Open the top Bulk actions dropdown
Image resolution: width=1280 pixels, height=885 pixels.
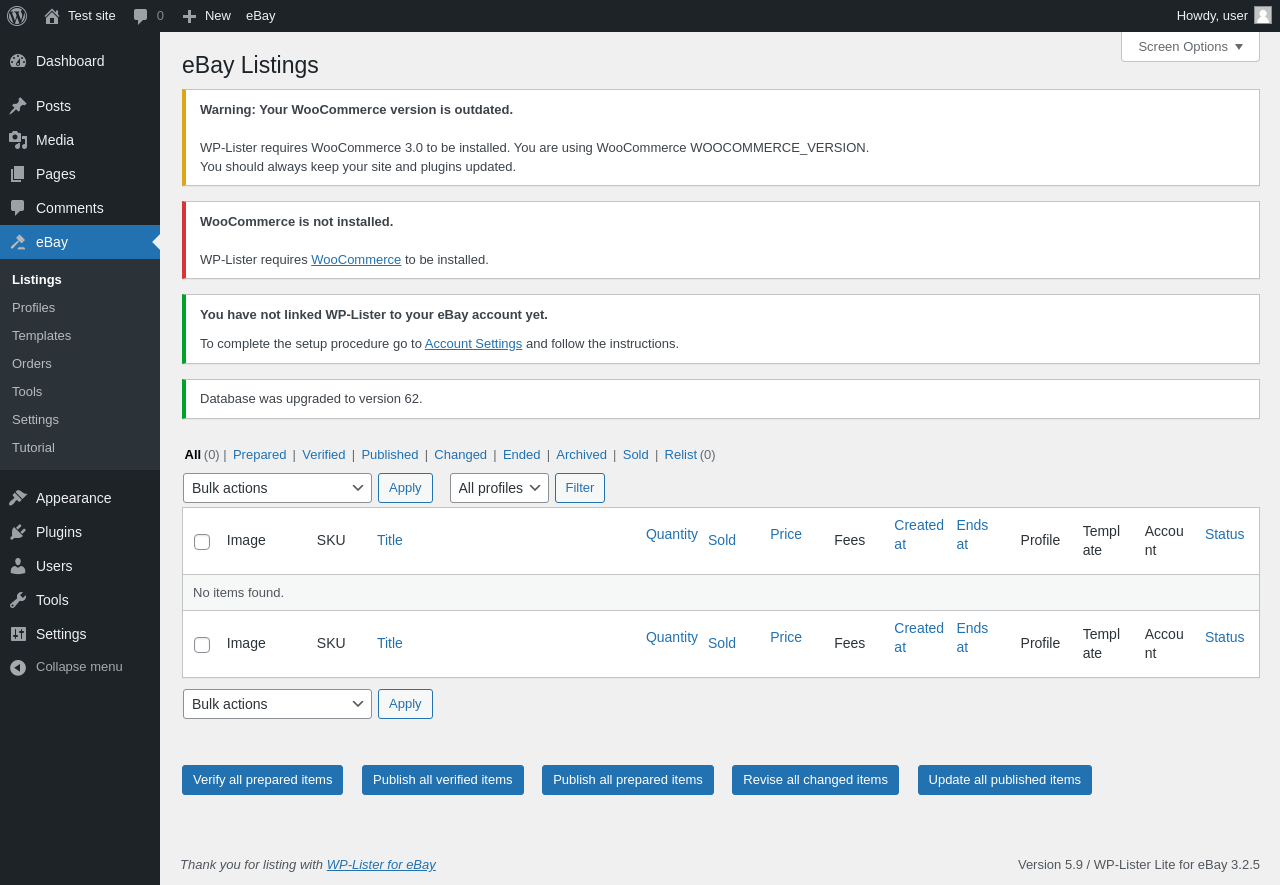tap(277, 488)
